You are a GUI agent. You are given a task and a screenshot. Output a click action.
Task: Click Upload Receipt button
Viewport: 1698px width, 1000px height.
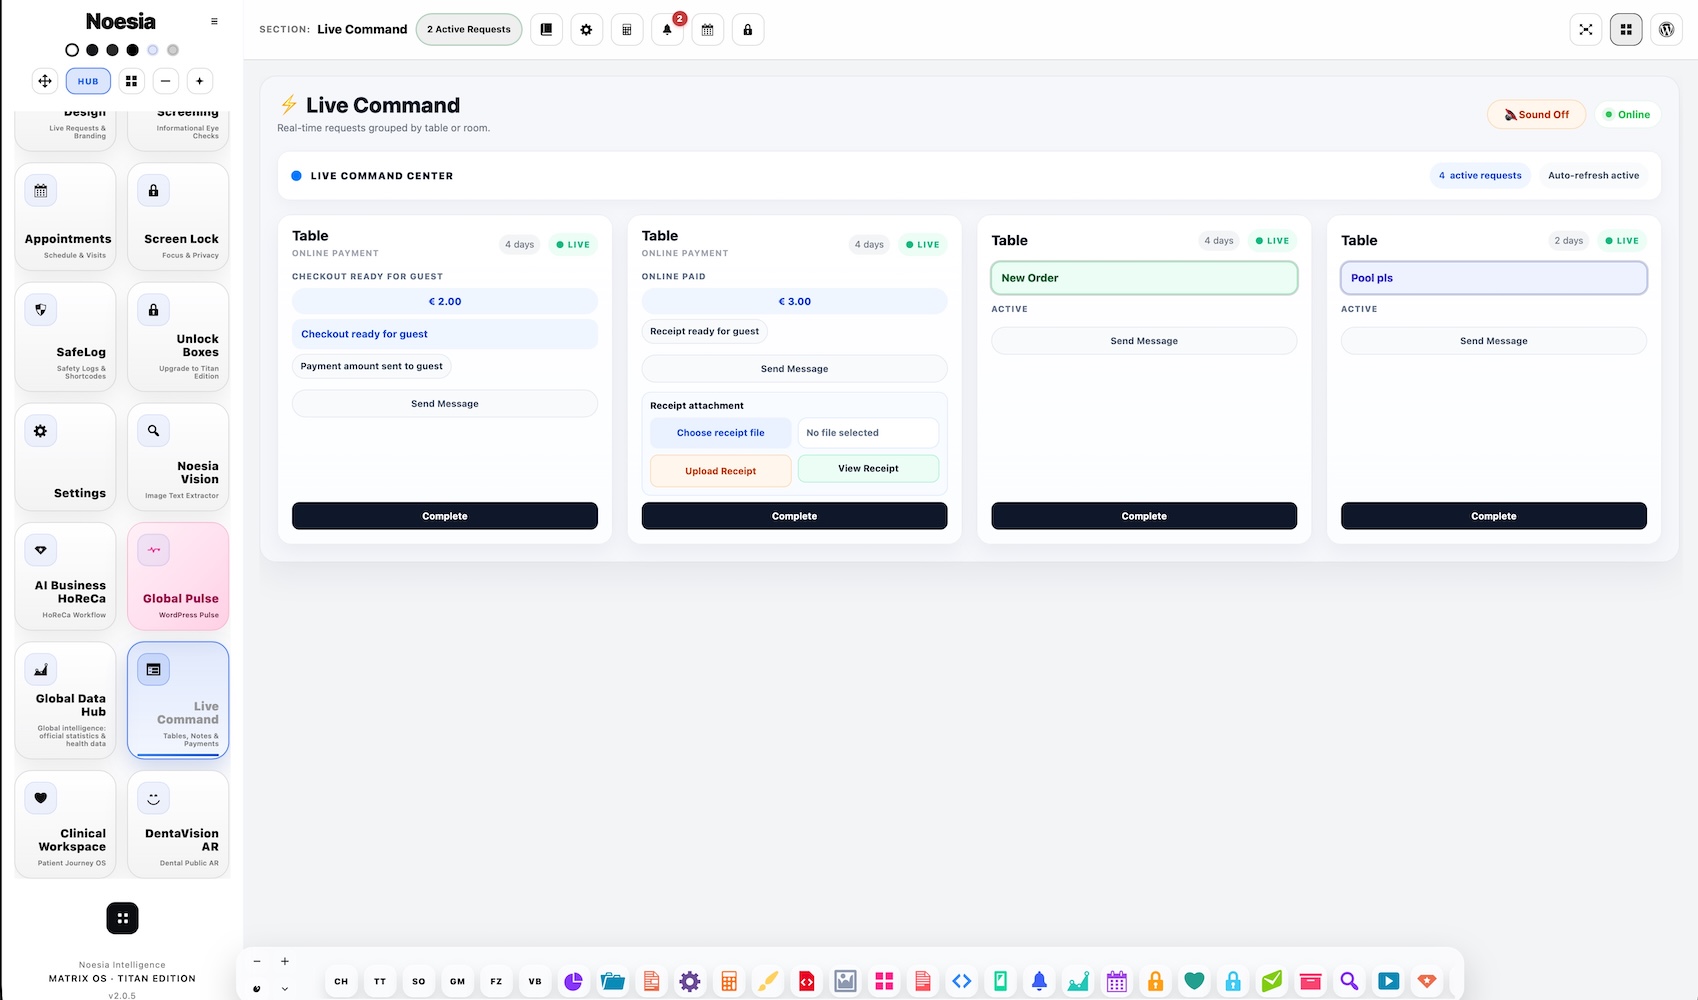(721, 471)
